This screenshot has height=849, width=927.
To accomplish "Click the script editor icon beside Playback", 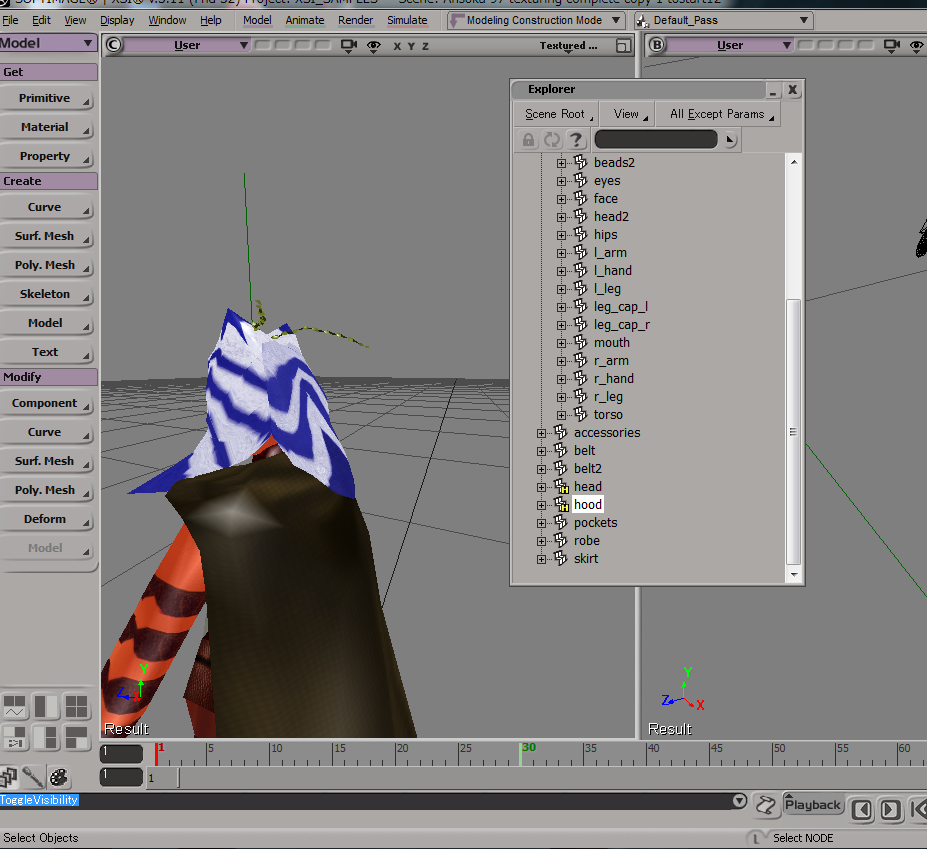I will point(766,805).
